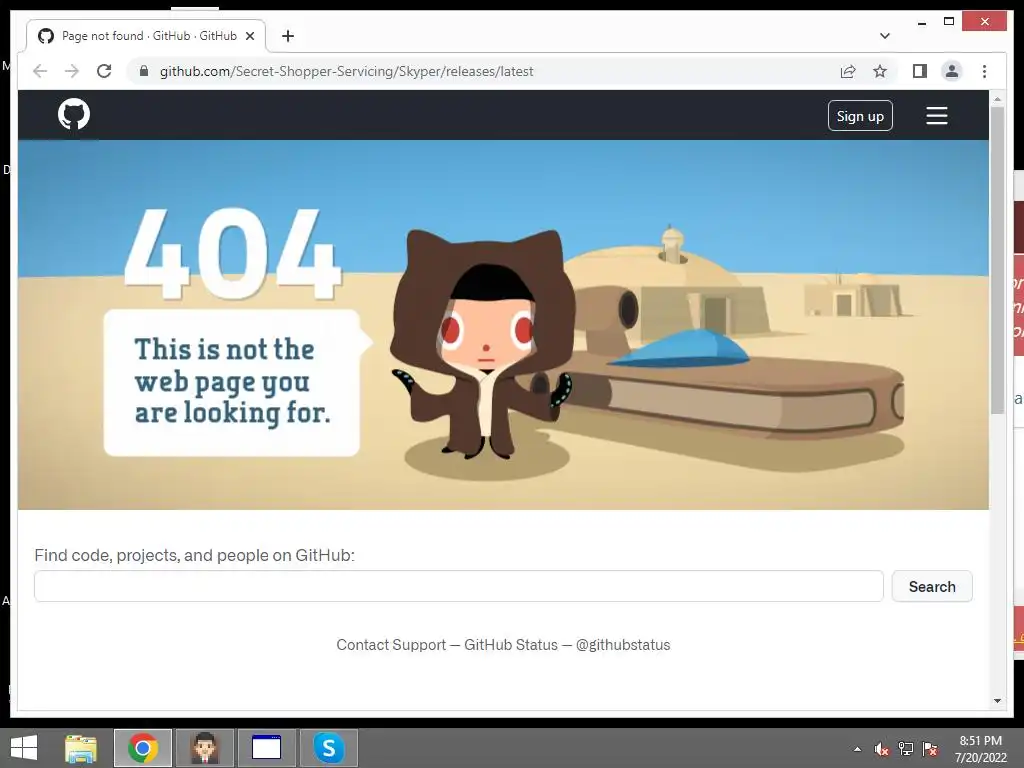This screenshot has width=1024, height=768.
Task: Click the scrollbar down arrow
Action: click(997, 701)
